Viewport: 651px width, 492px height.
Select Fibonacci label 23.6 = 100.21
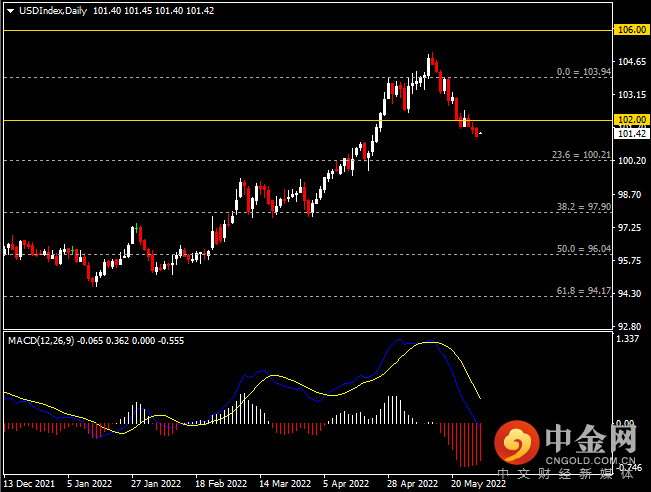[581, 155]
